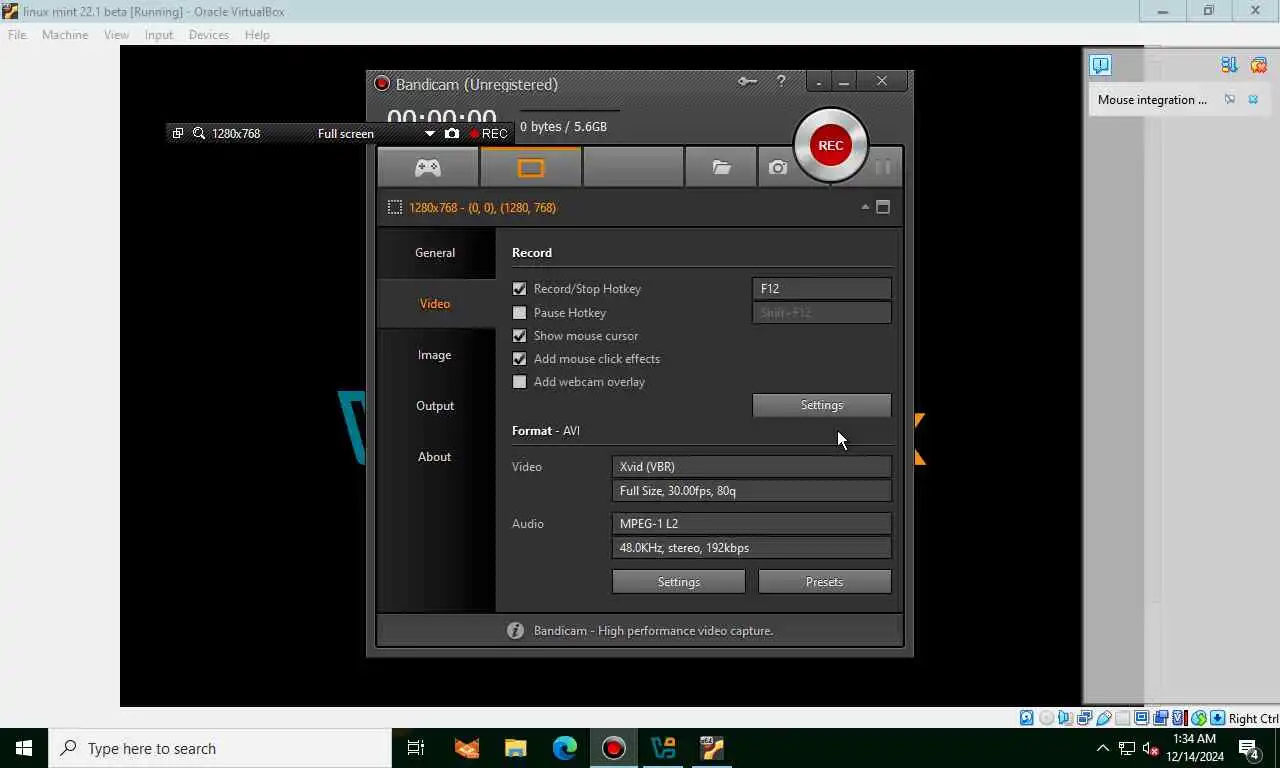Click the dotted rectangle selection icon

coord(395,207)
